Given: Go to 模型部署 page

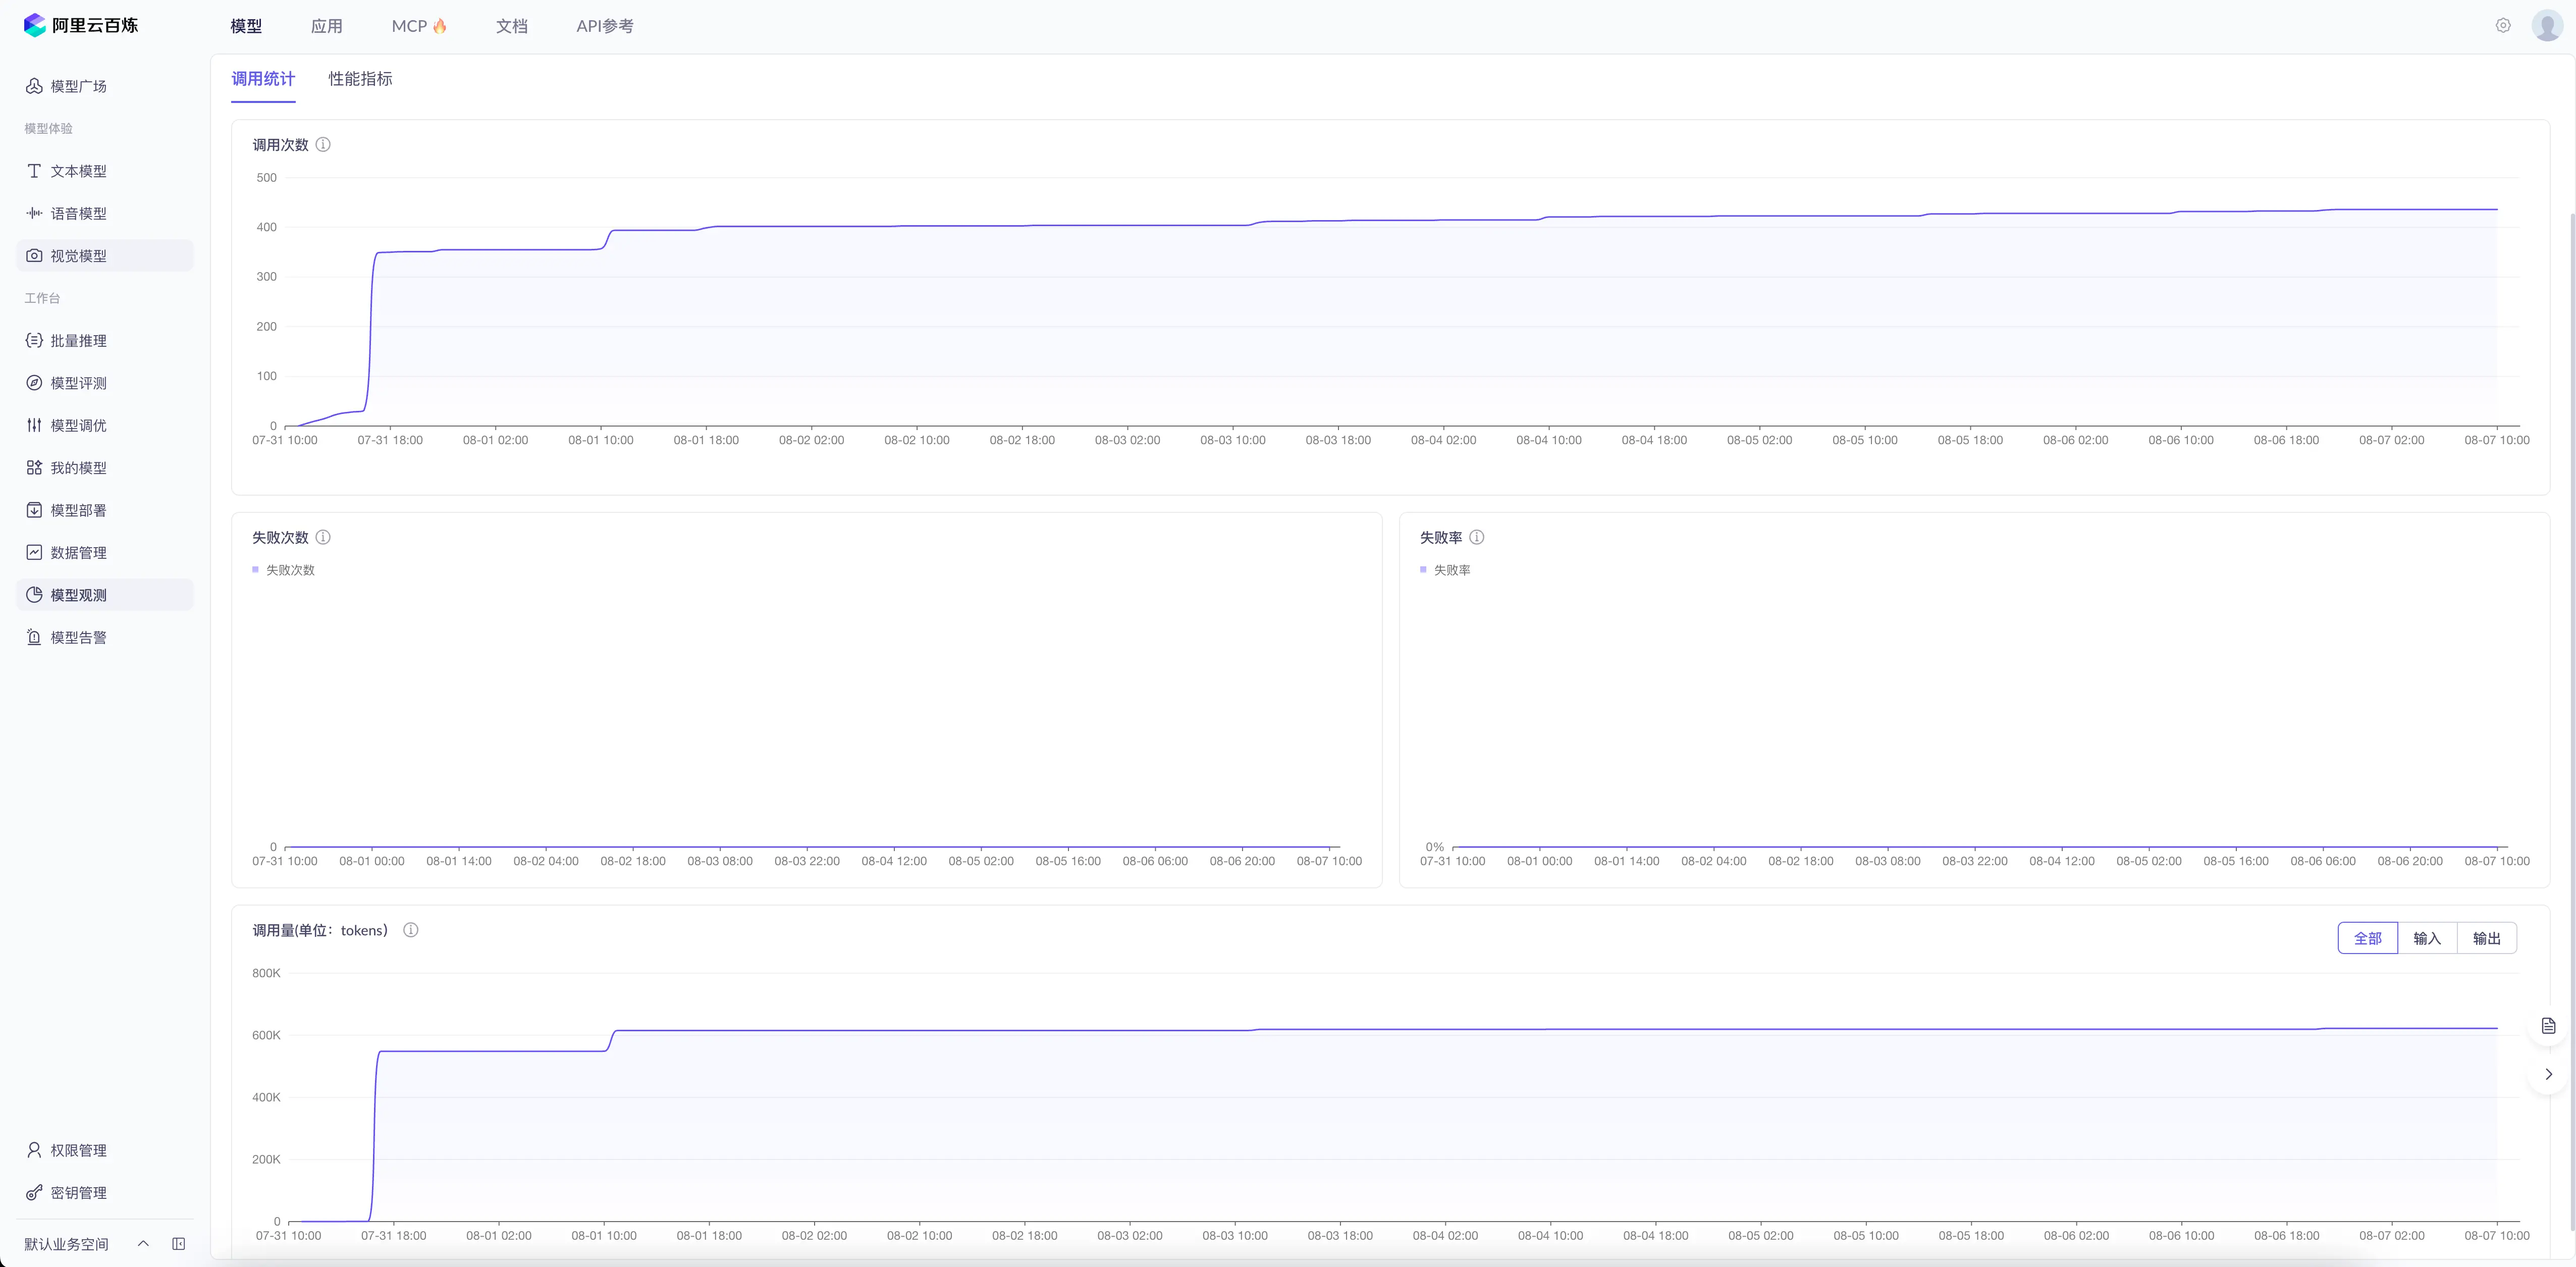Looking at the screenshot, I should (x=105, y=510).
